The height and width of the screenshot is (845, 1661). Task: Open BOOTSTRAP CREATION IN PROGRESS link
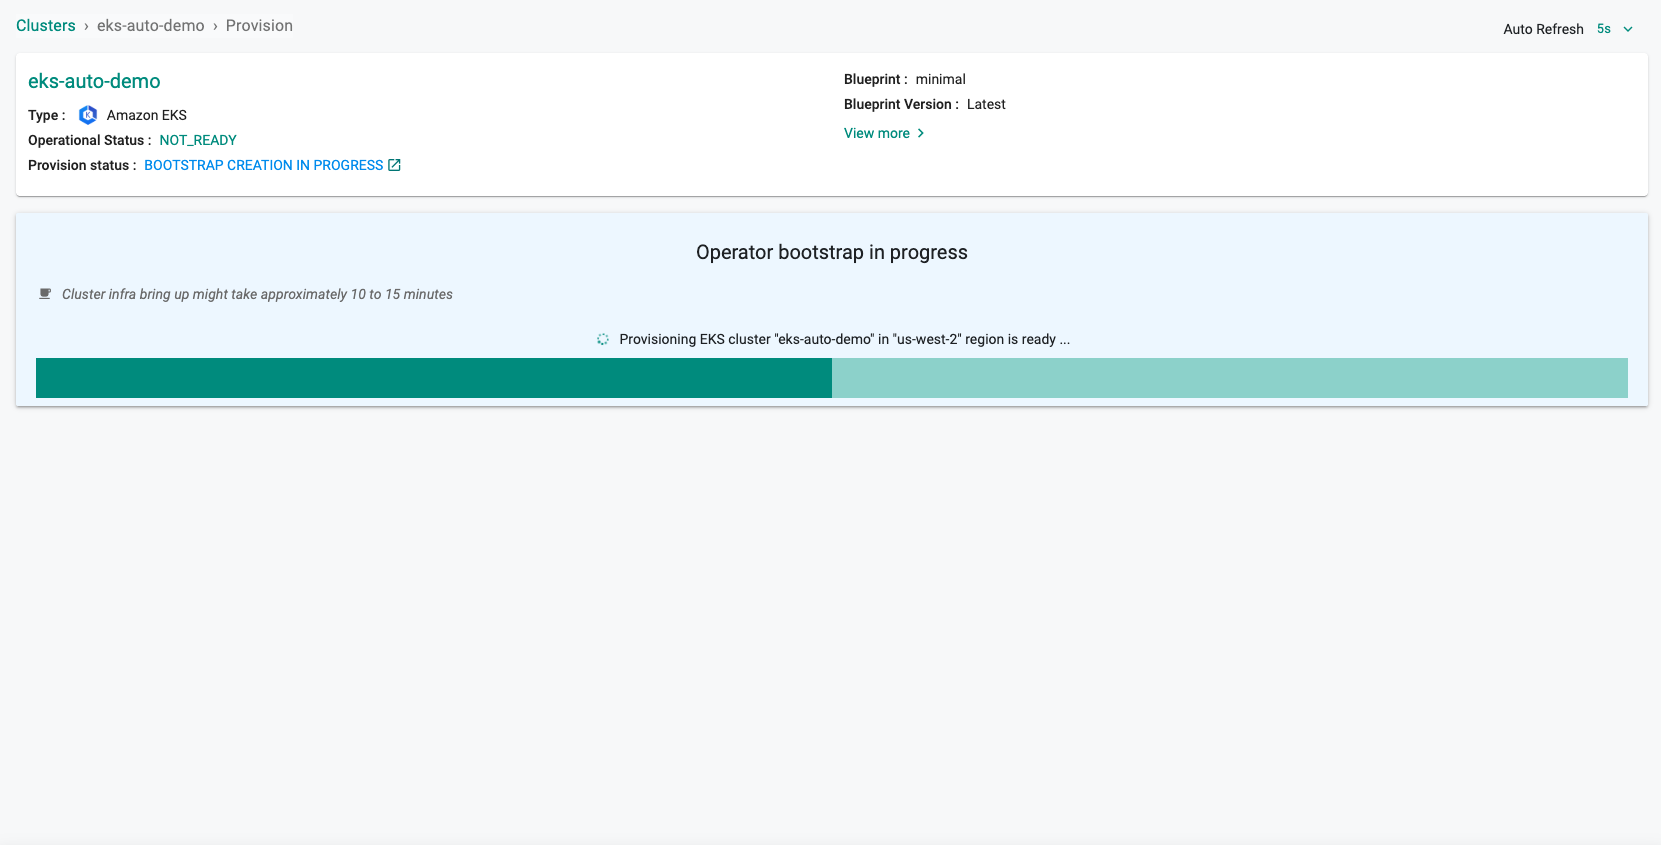[x=264, y=165]
